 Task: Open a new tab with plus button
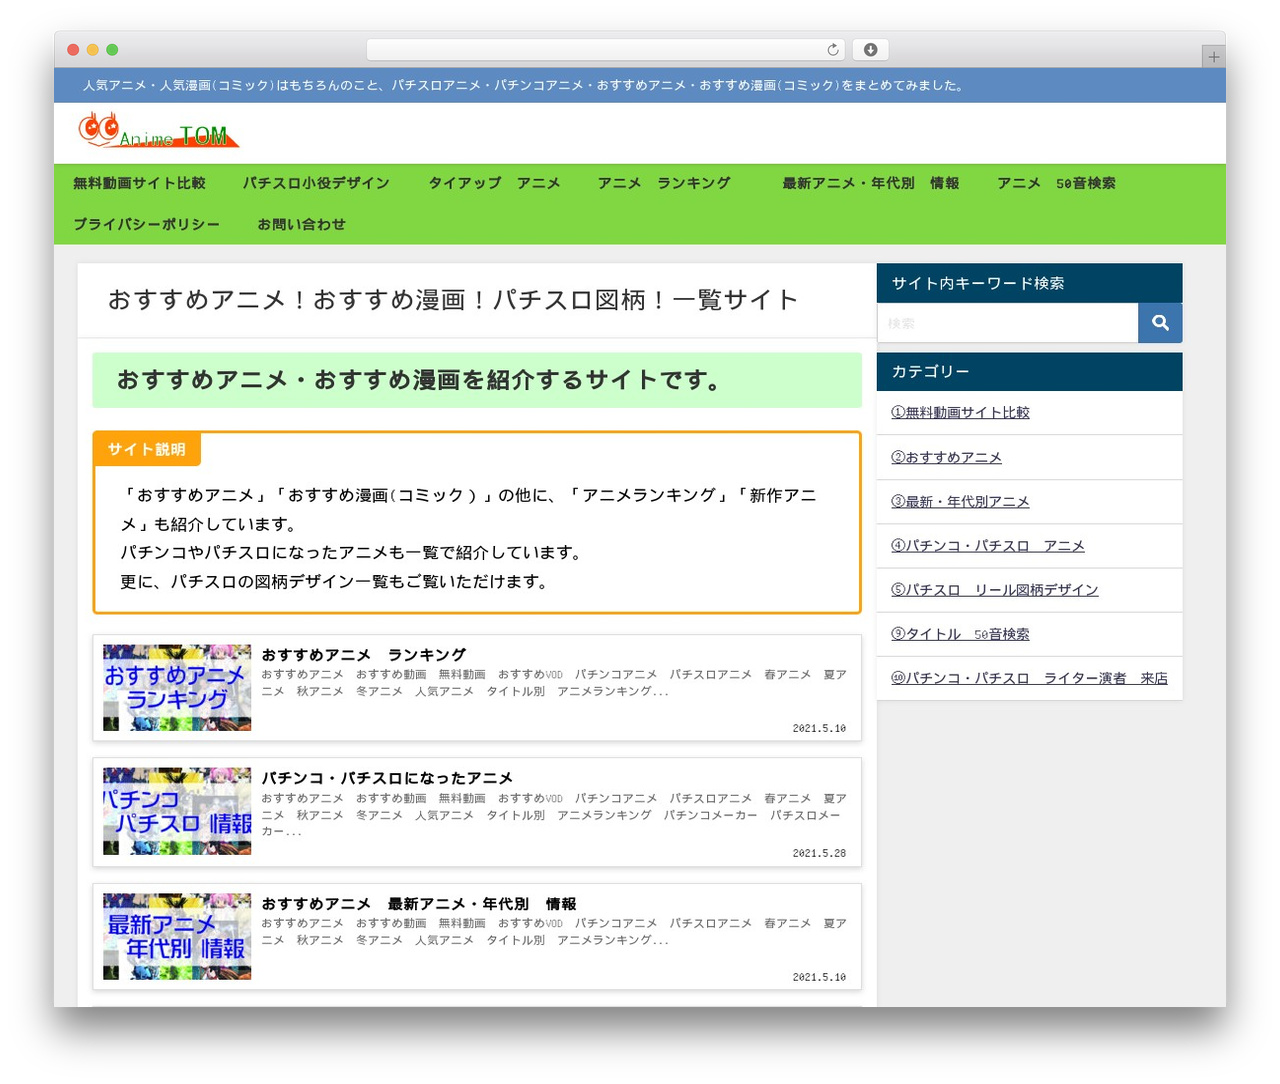pos(1213,57)
